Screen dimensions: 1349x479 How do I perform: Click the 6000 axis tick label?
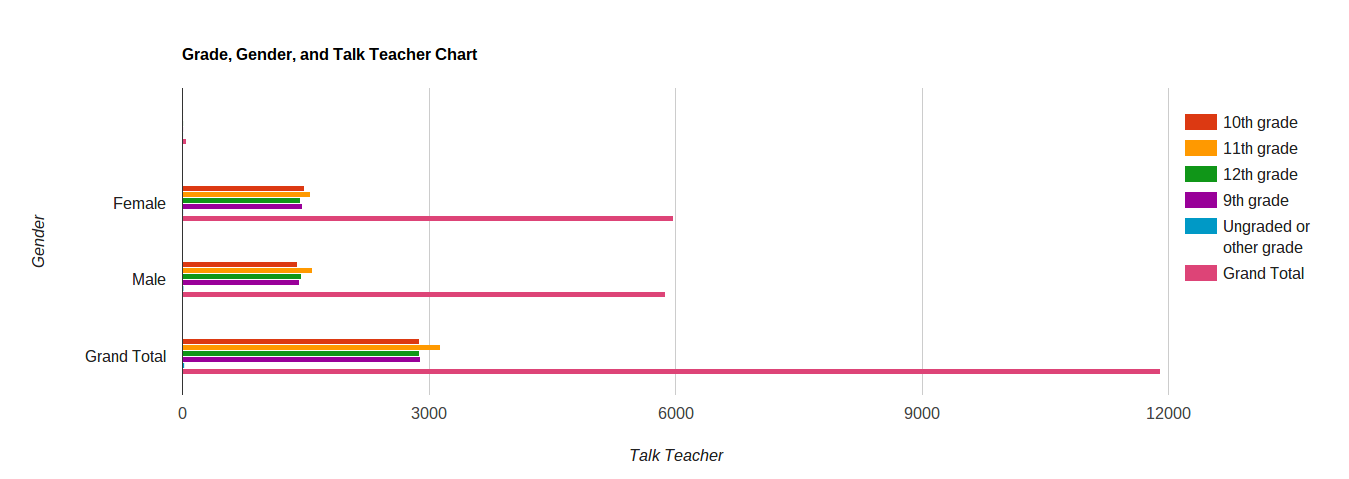[675, 414]
